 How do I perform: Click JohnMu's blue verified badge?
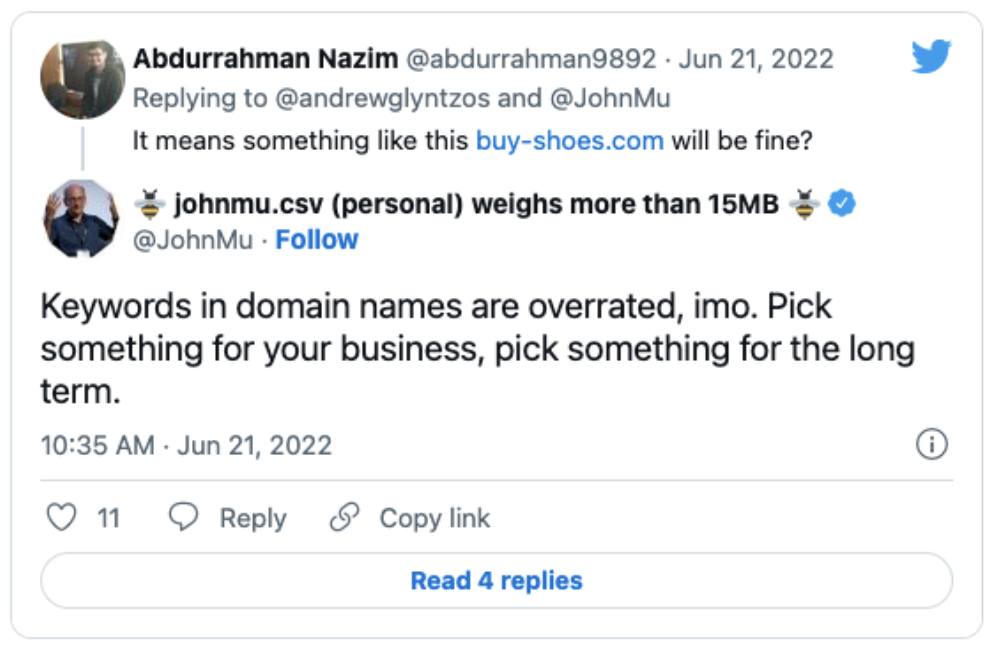tap(843, 205)
